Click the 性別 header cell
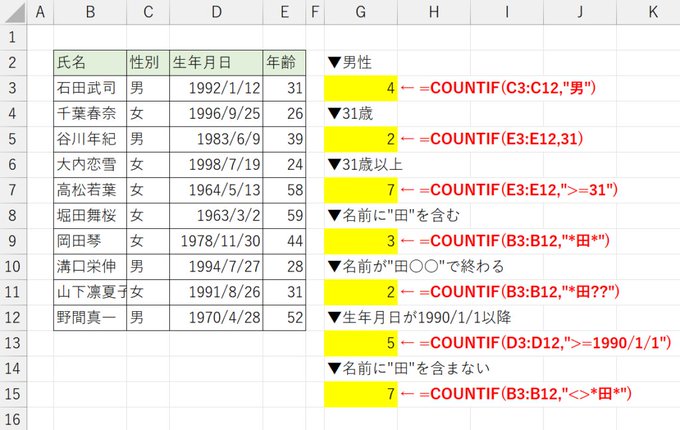Screen dimensions: 680x430 (x=148, y=63)
